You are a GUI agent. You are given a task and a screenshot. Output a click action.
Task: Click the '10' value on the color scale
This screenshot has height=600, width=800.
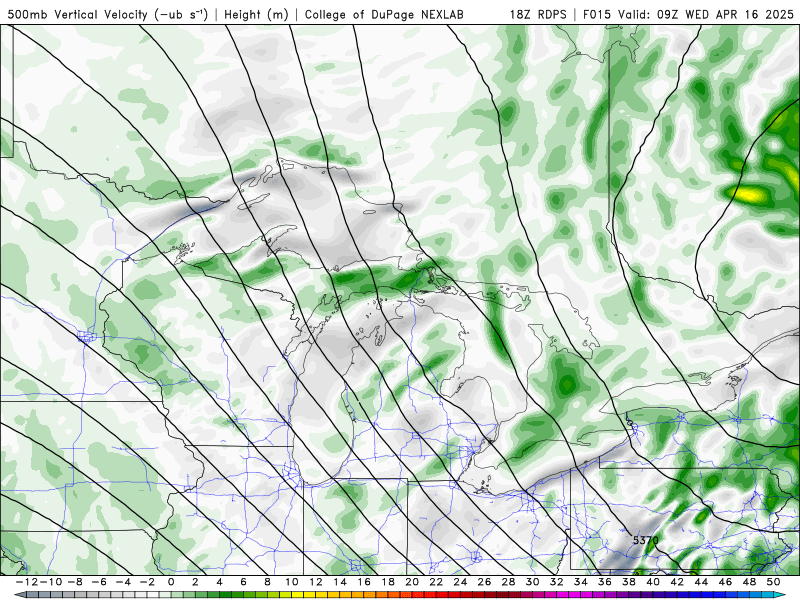pos(291,582)
